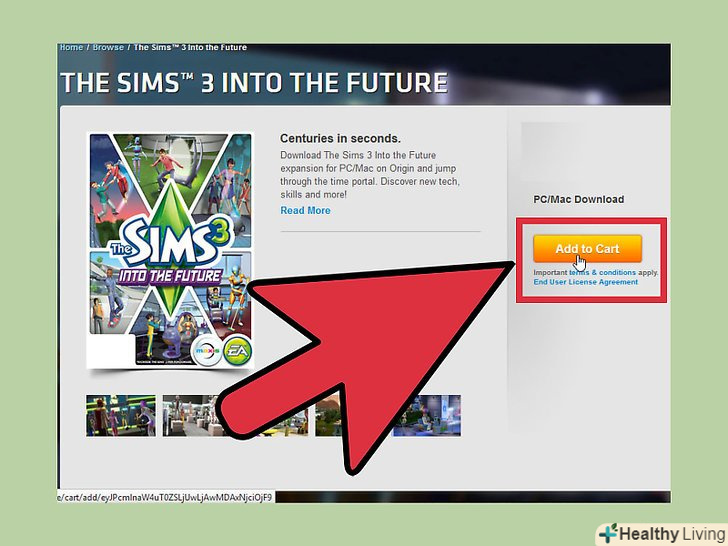Click the Centuries in seconds heading
Image resolution: width=728 pixels, height=546 pixels.
coord(340,138)
